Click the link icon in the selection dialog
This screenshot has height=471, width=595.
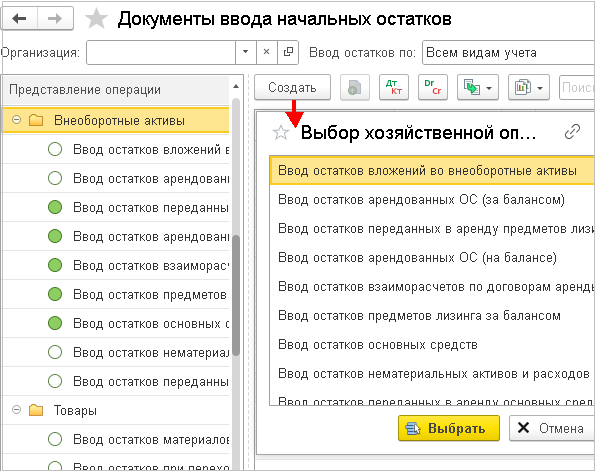tap(572, 132)
